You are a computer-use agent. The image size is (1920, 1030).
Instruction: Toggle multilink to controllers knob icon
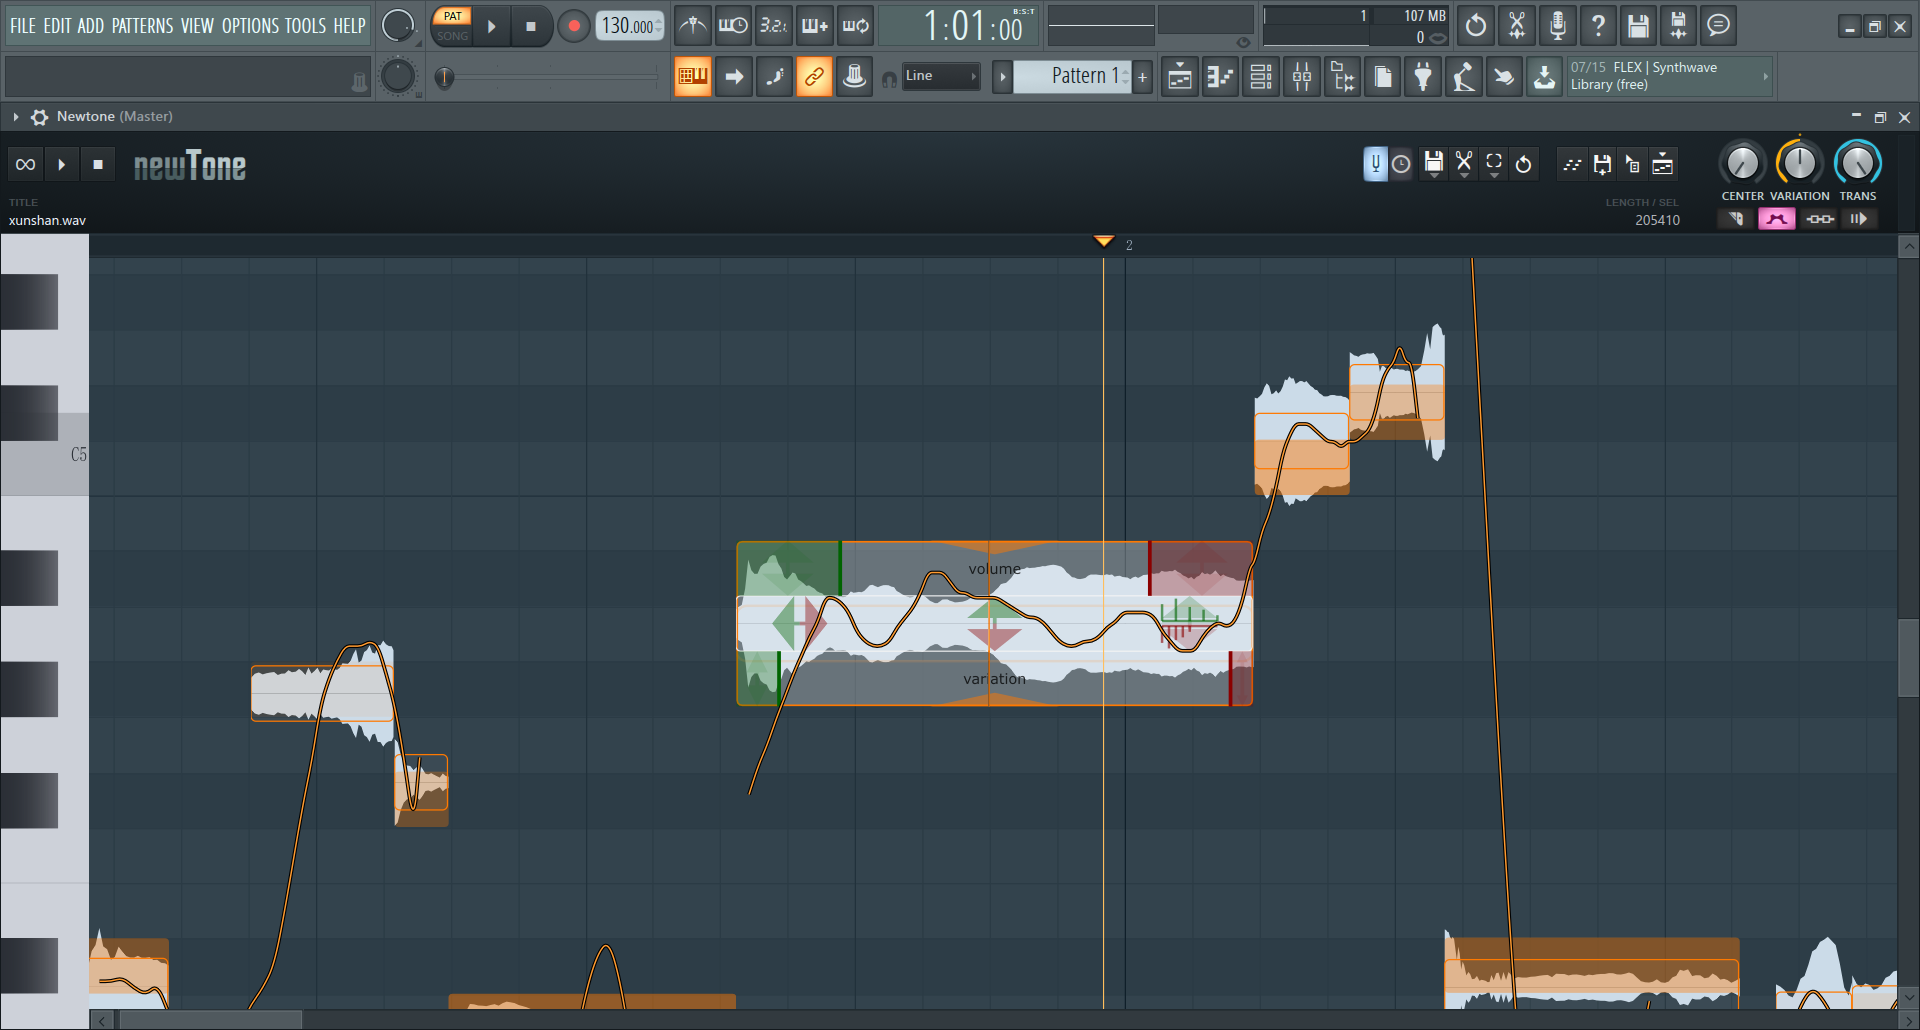click(x=854, y=76)
